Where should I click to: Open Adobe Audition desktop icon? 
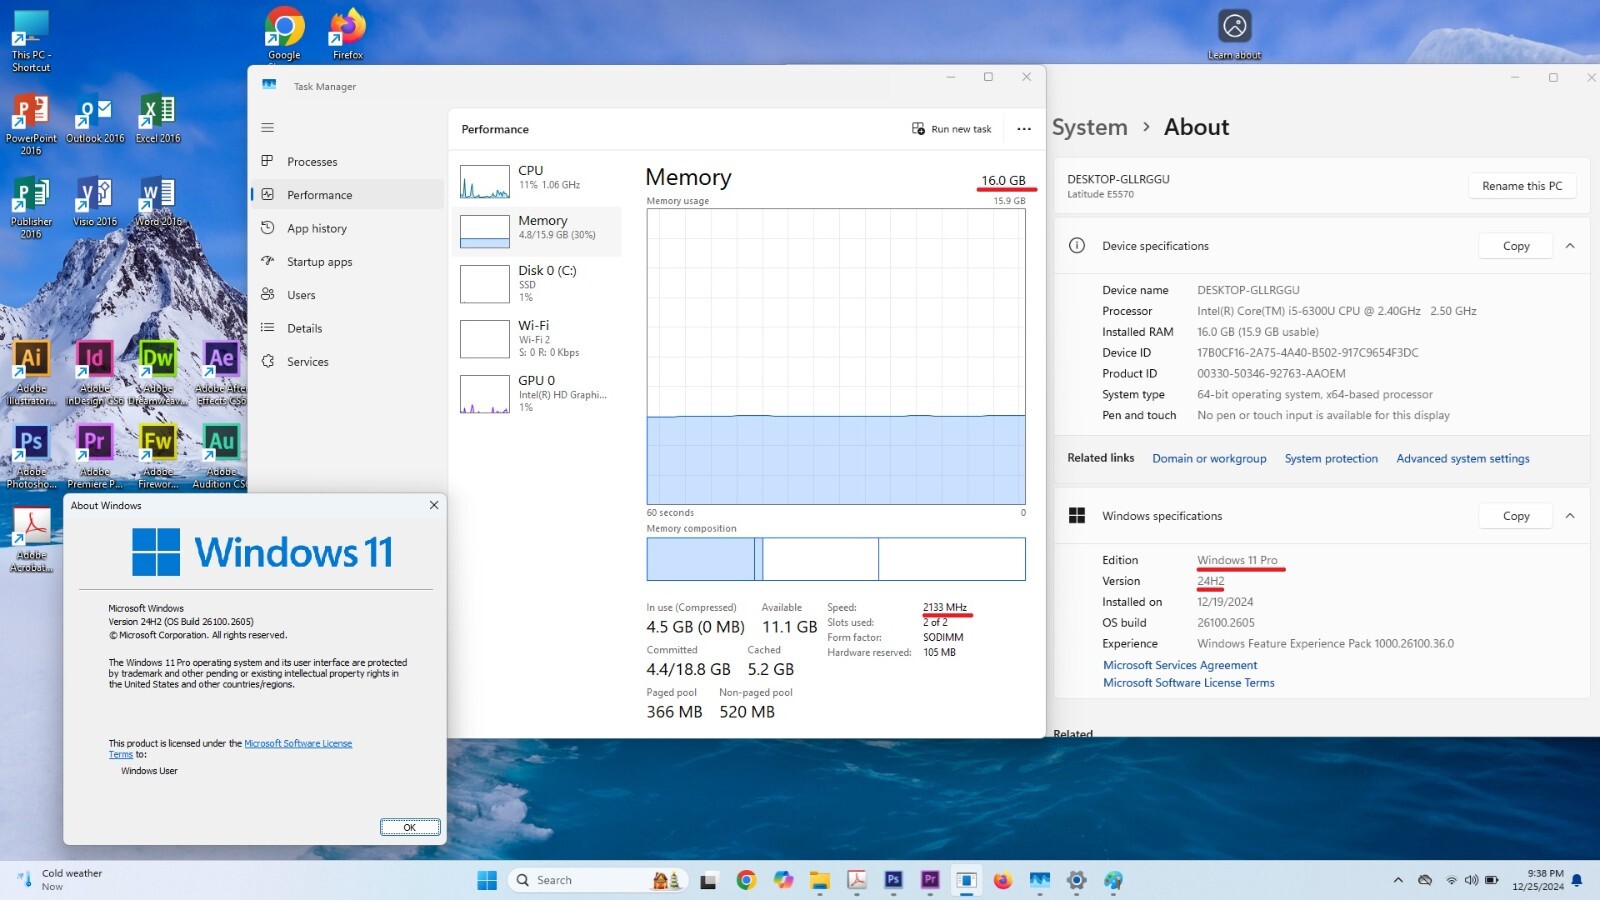coord(221,456)
